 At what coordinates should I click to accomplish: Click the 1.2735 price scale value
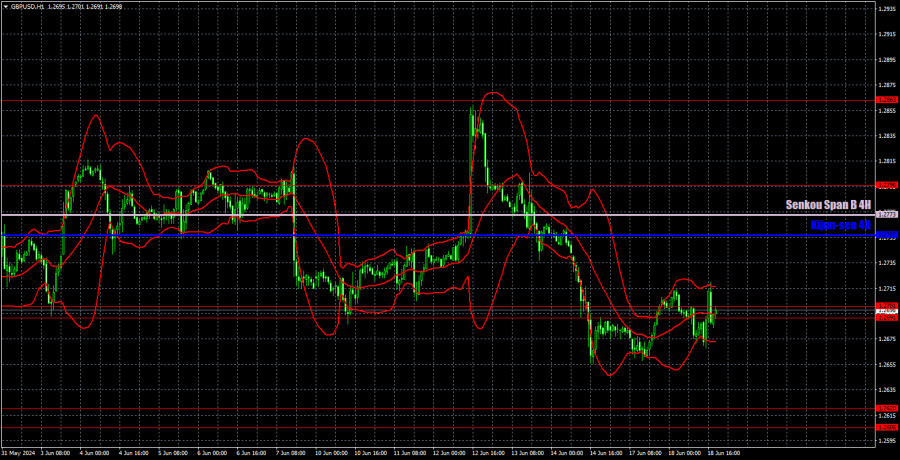(x=886, y=263)
